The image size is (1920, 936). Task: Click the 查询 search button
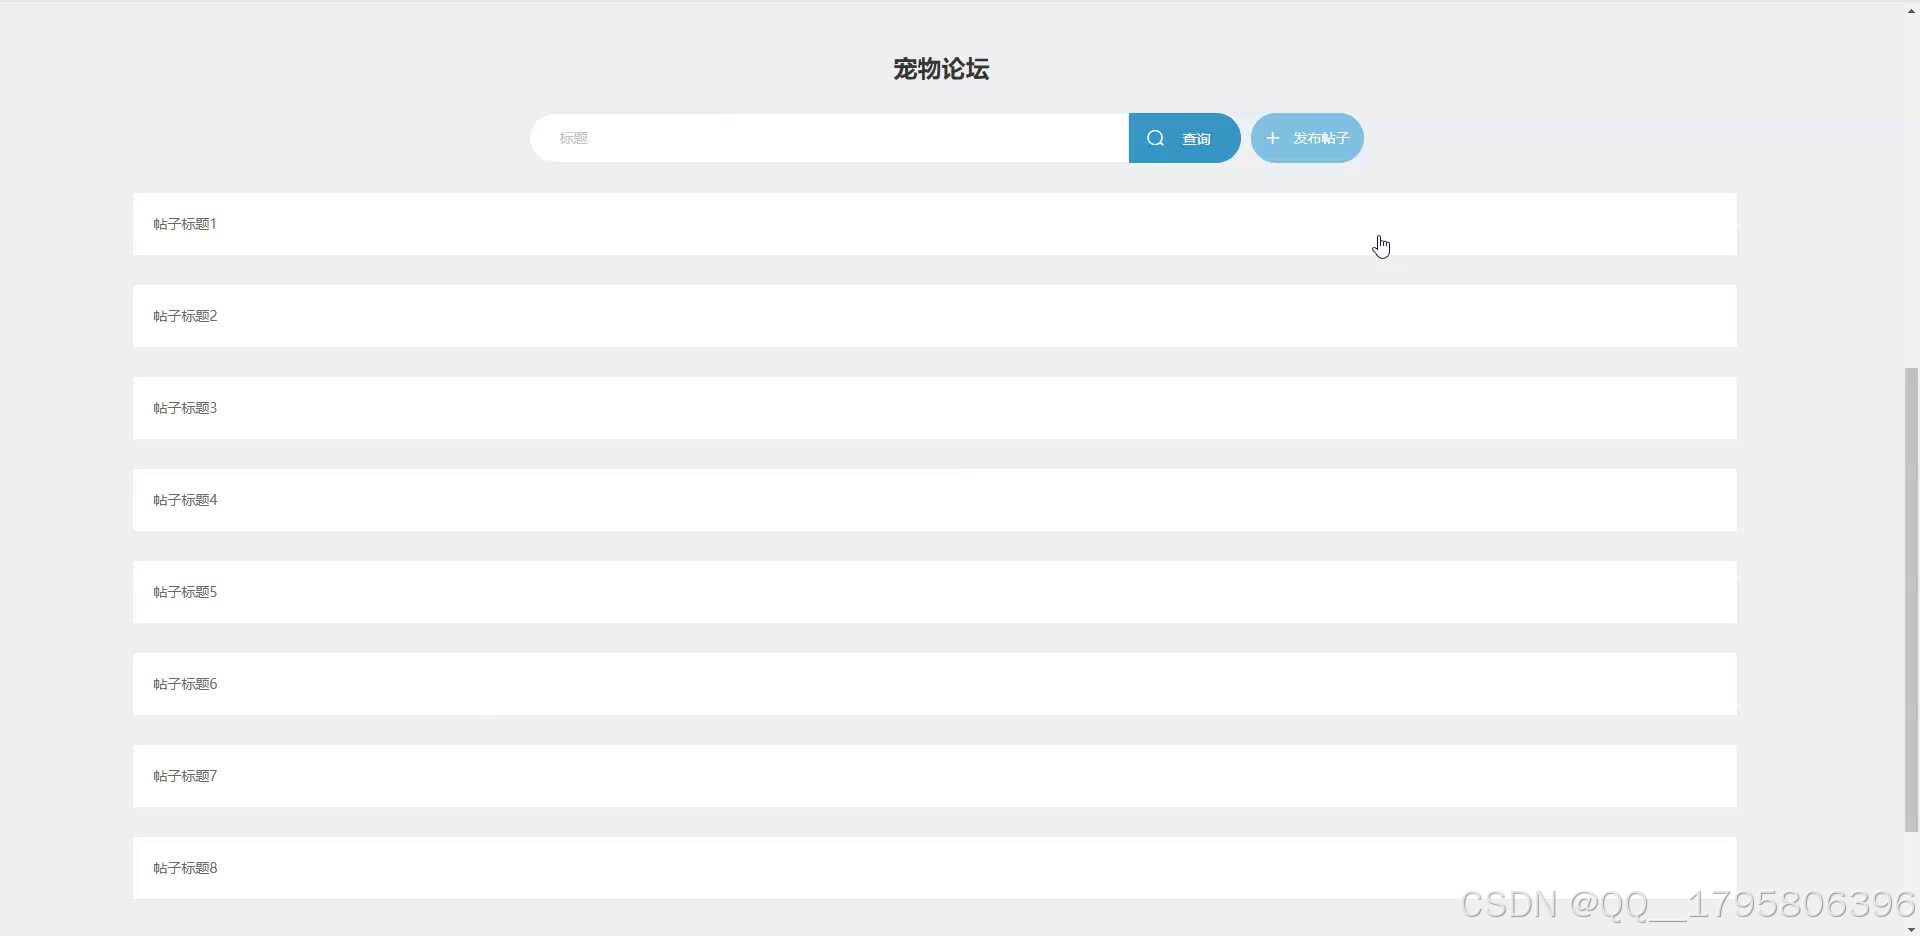coord(1185,138)
